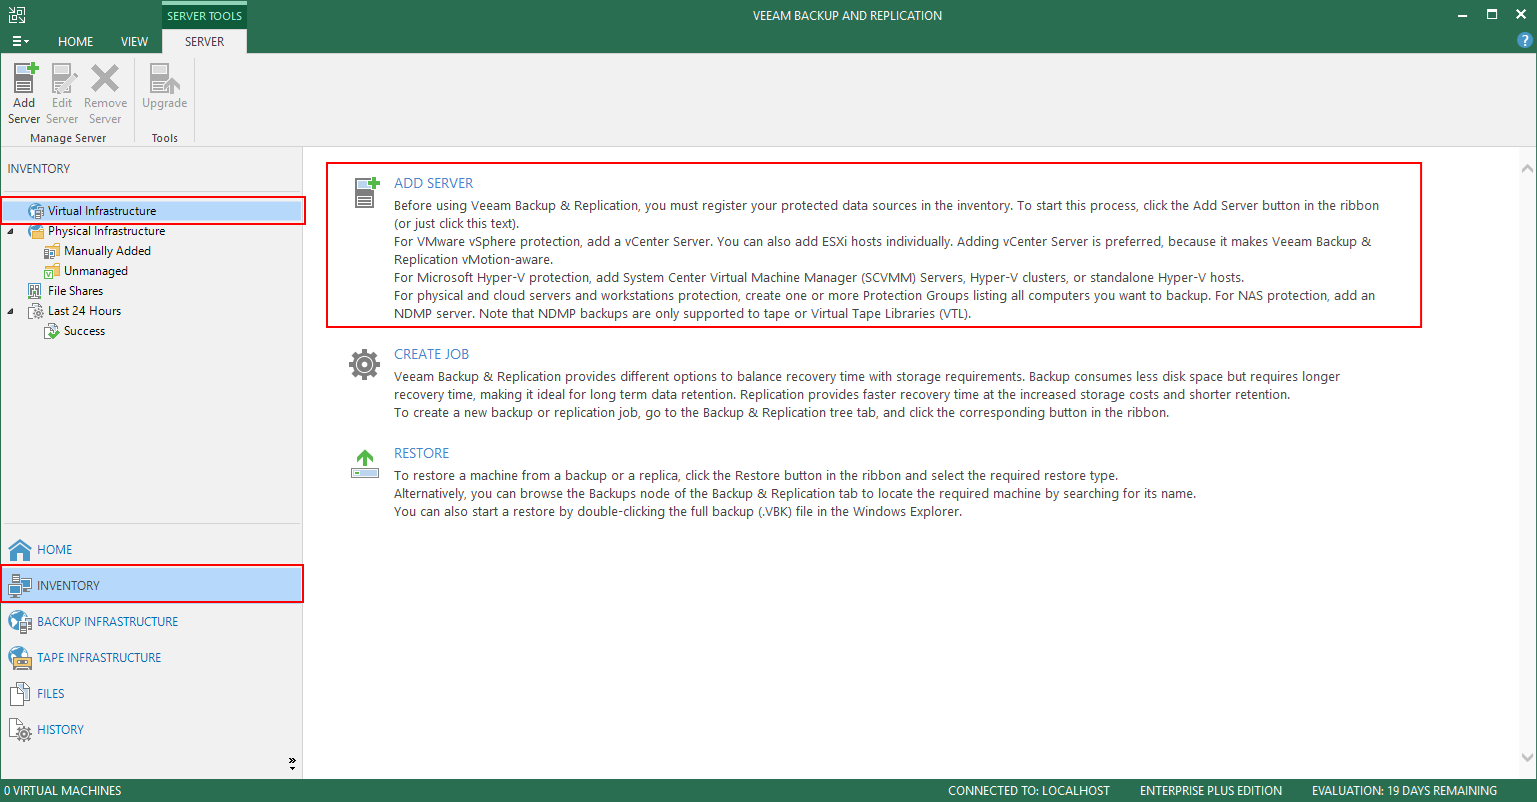Image resolution: width=1537 pixels, height=802 pixels.
Task: Click the sentence starting 'To create a new backup'
Action: (x=781, y=412)
